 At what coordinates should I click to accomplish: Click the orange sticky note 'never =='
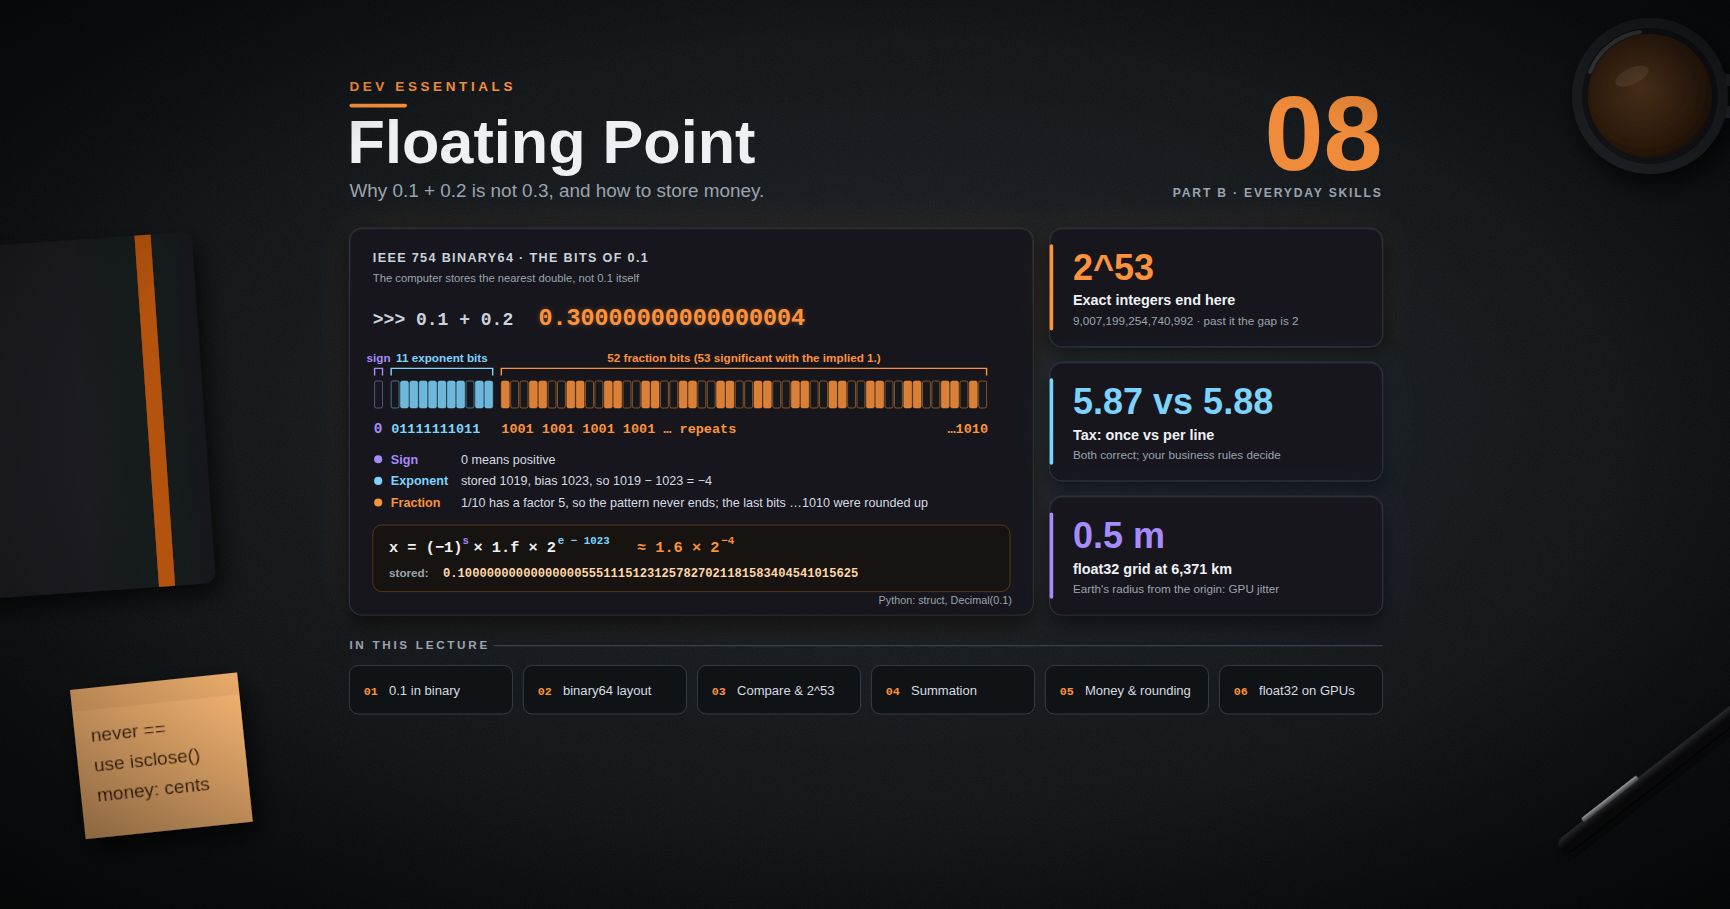(161, 756)
